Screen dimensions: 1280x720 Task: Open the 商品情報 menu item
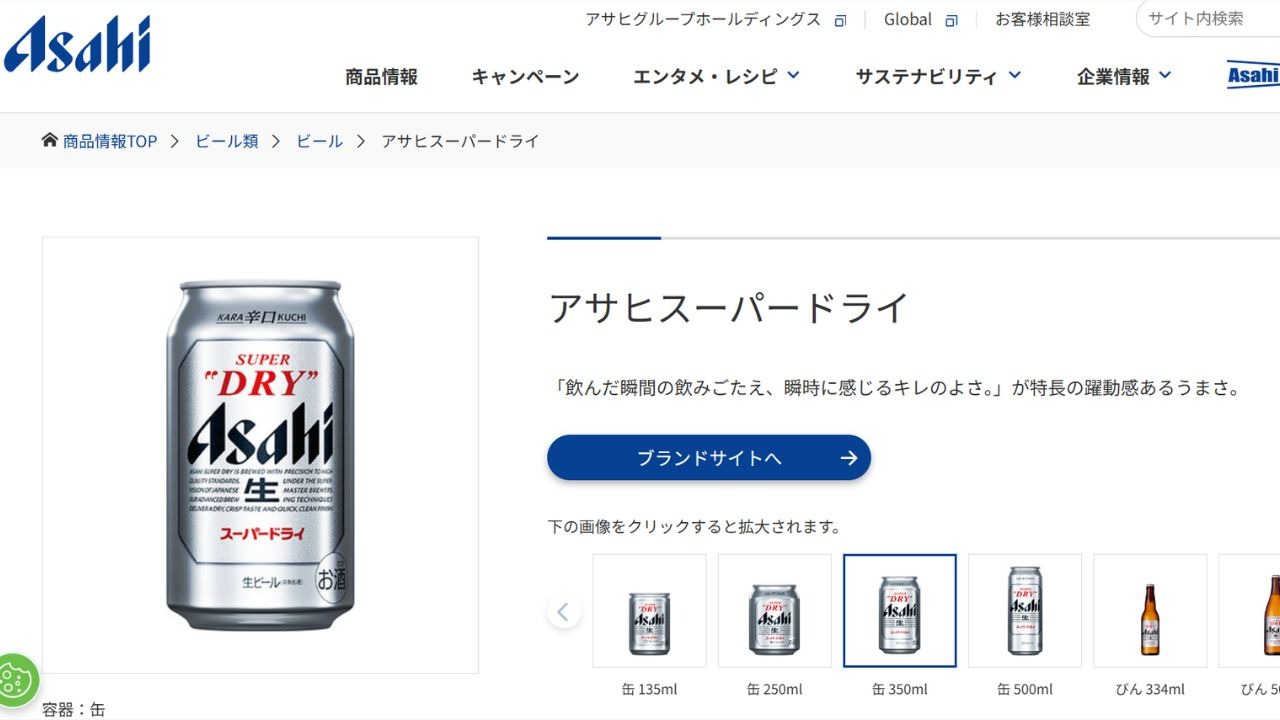(381, 76)
